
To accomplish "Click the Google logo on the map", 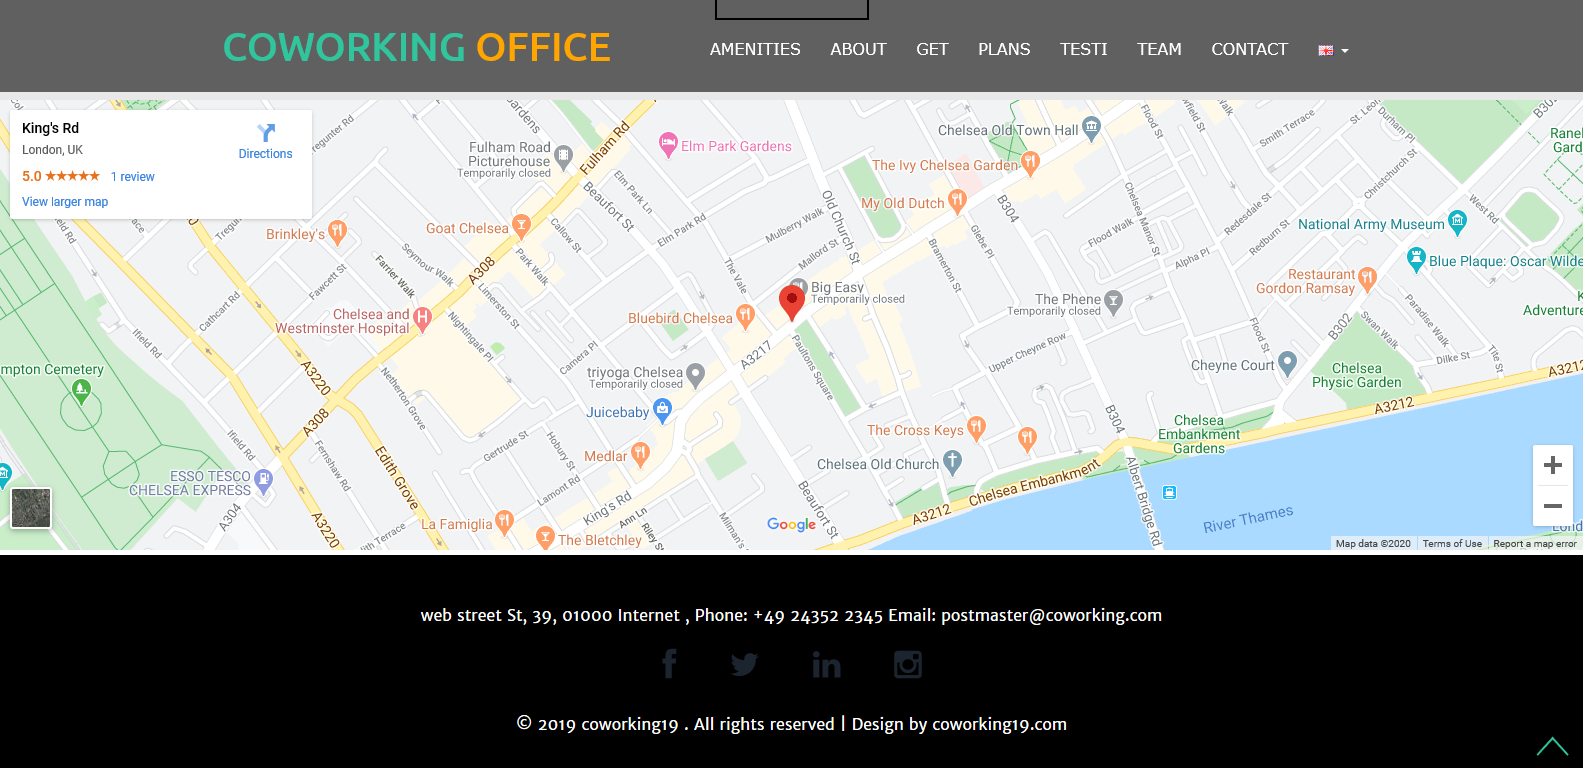I will click(792, 524).
